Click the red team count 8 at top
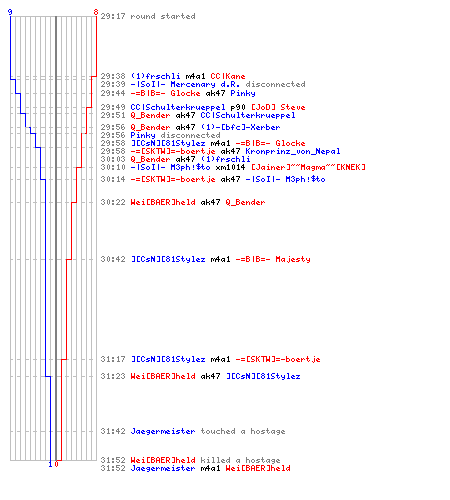The width and height of the screenshot is (450, 500). [96, 12]
